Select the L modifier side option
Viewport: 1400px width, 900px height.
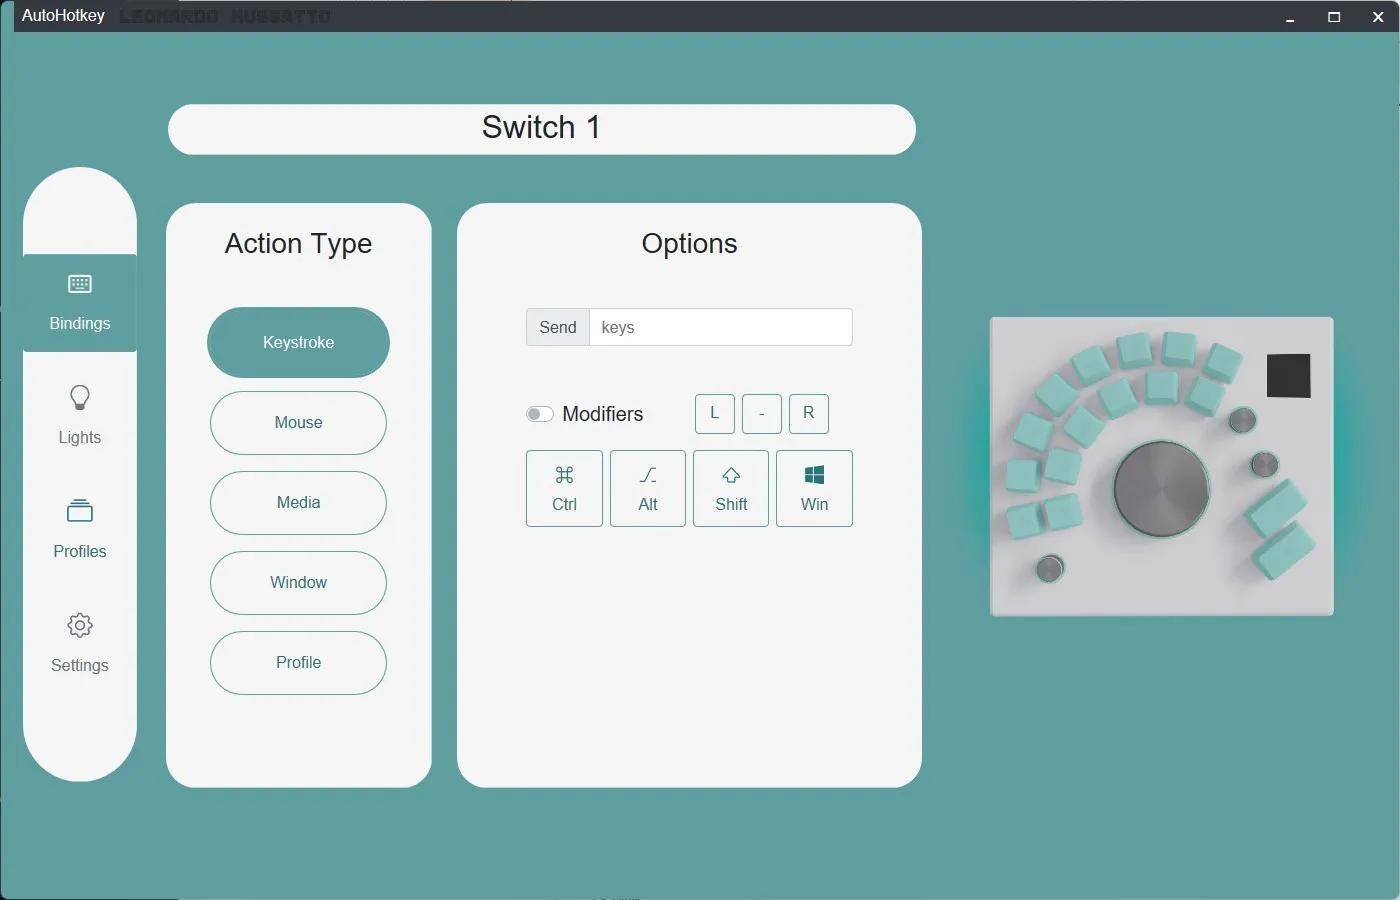coord(714,413)
